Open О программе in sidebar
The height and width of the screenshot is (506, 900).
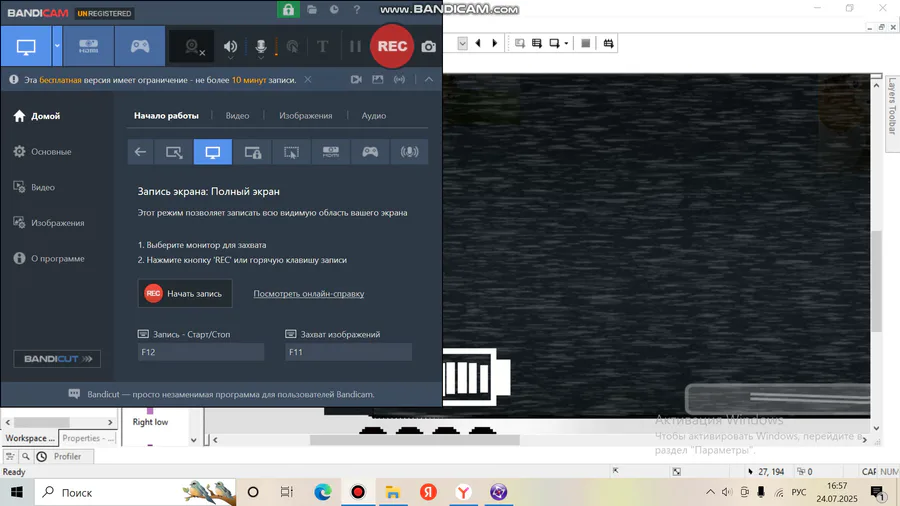49,258
